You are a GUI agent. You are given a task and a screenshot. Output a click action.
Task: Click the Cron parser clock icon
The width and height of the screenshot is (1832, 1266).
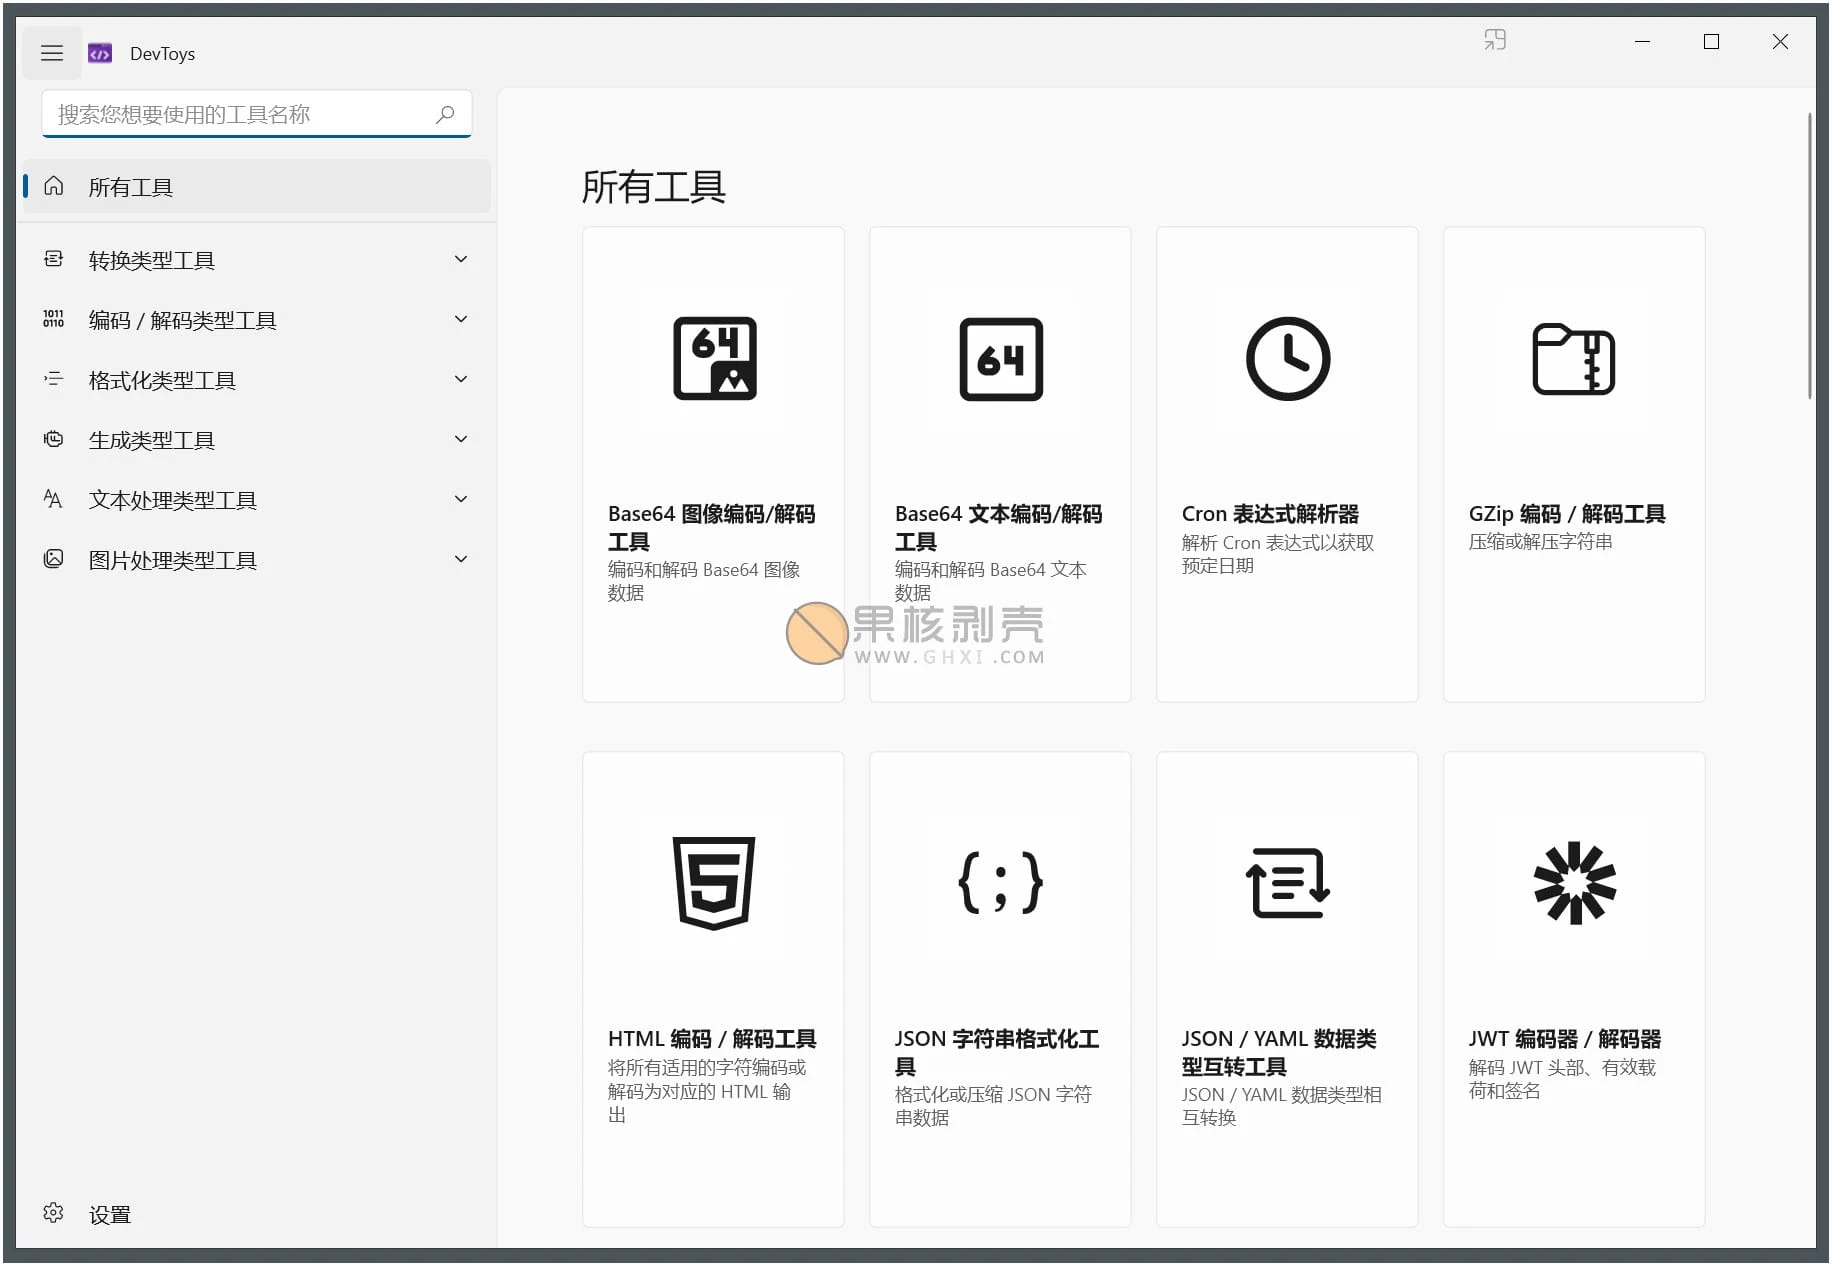click(x=1288, y=359)
